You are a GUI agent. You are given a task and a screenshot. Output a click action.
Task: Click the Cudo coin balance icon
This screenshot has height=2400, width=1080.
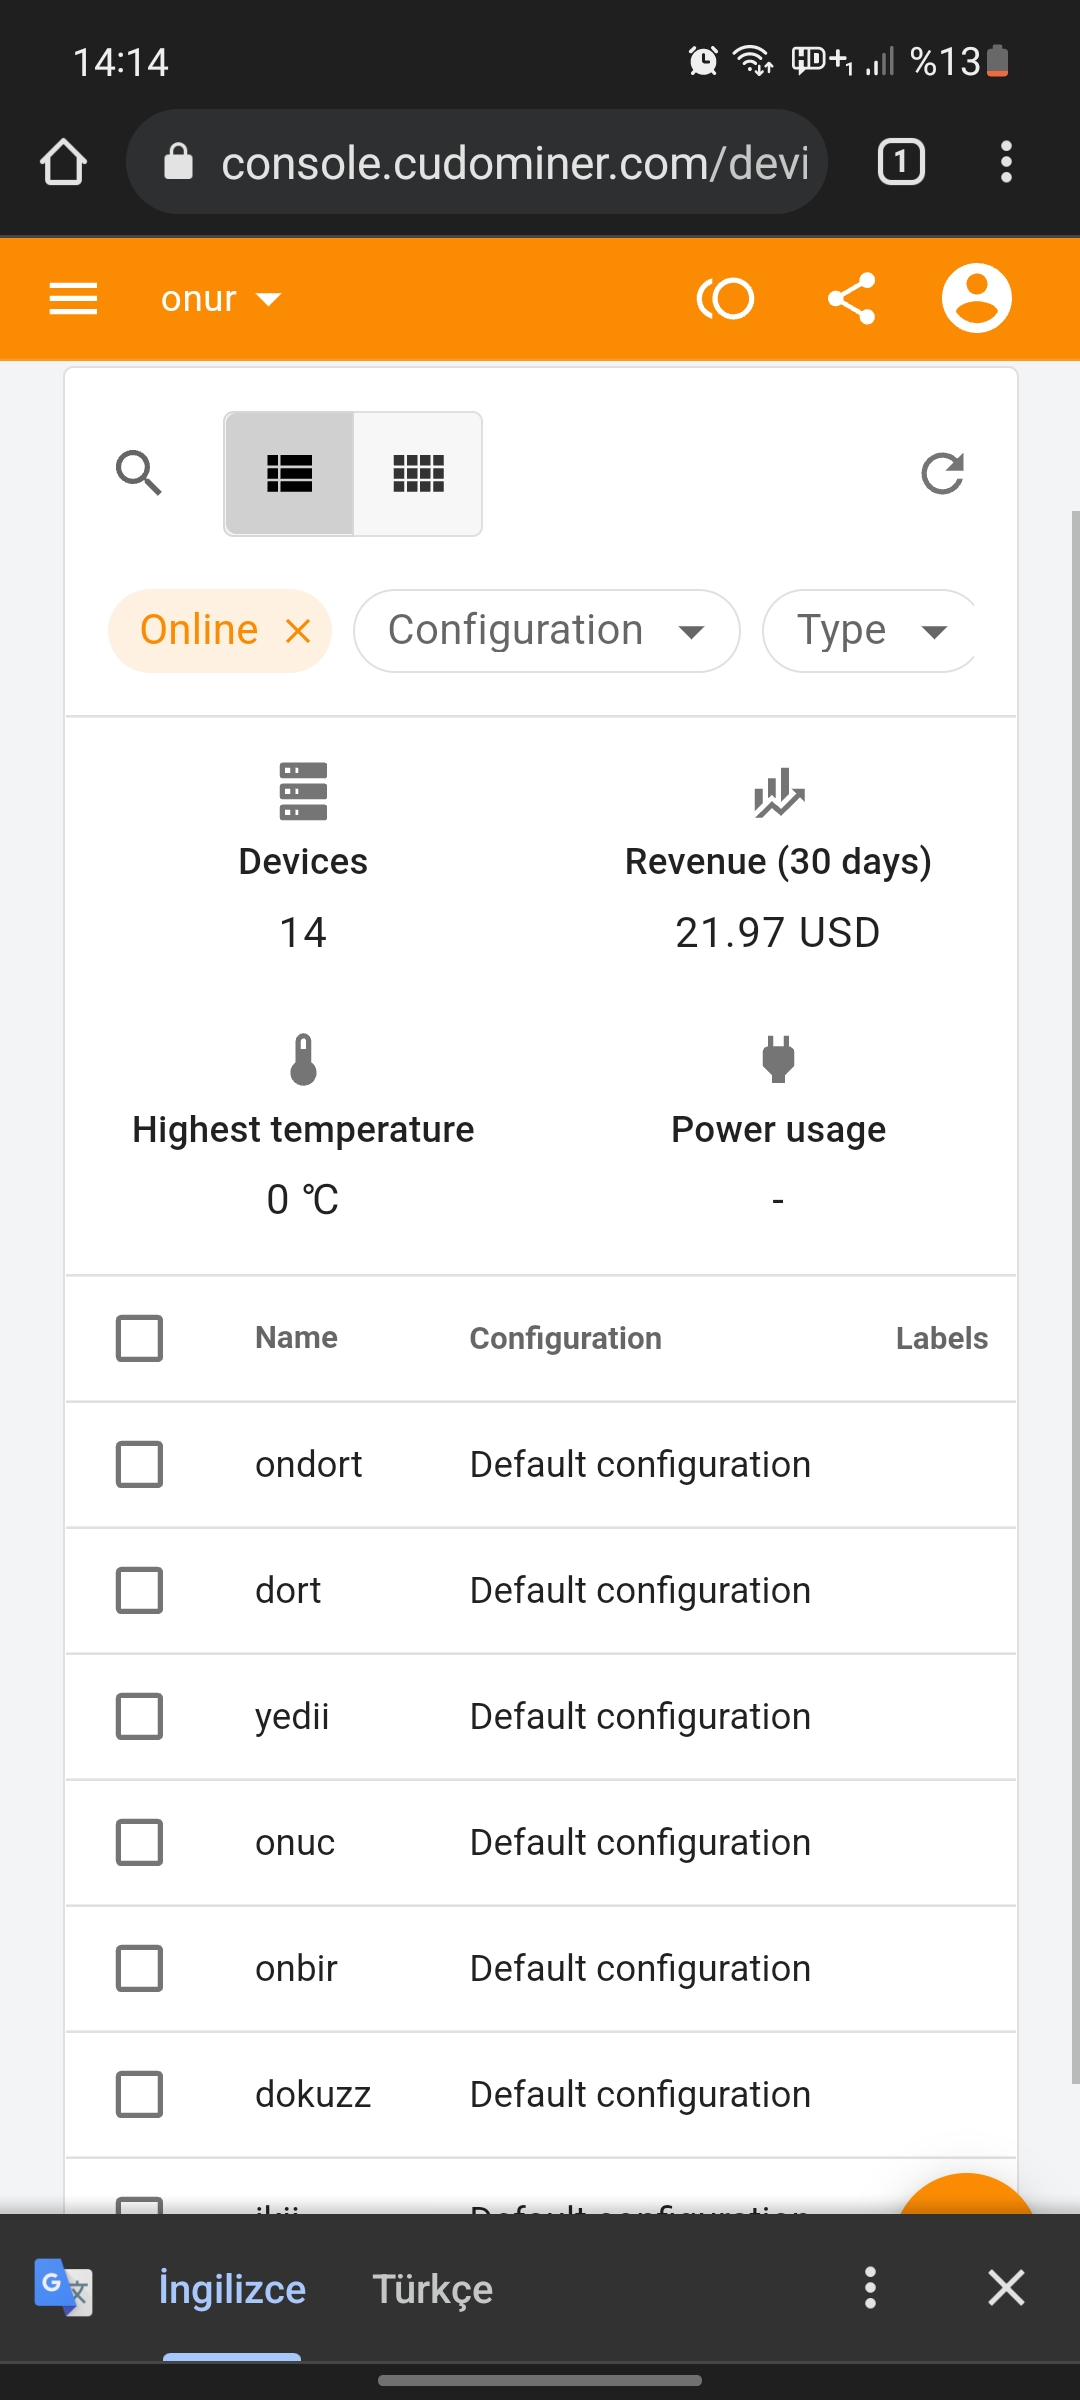(725, 298)
